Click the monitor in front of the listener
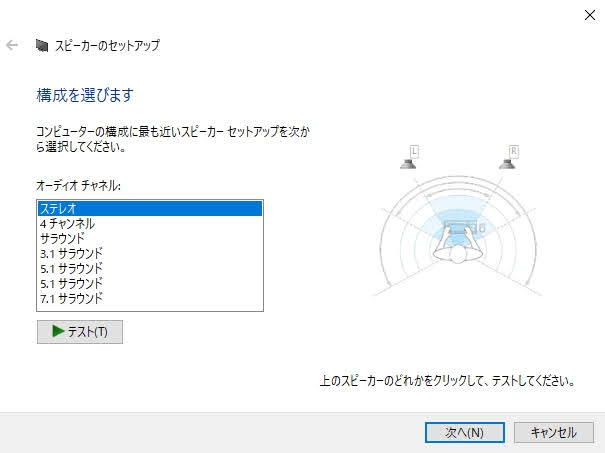 point(461,227)
